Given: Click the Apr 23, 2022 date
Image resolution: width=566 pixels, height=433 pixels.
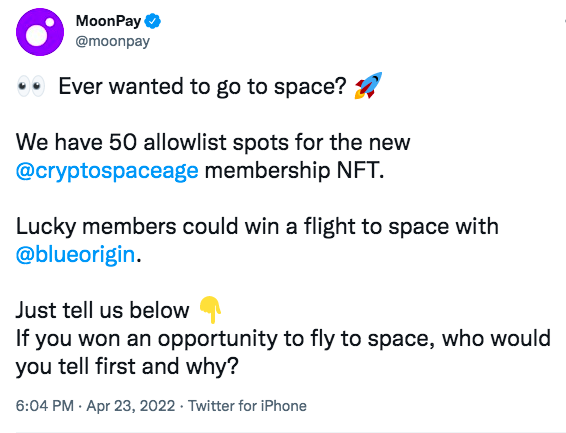Looking at the screenshot, I should (131, 406).
